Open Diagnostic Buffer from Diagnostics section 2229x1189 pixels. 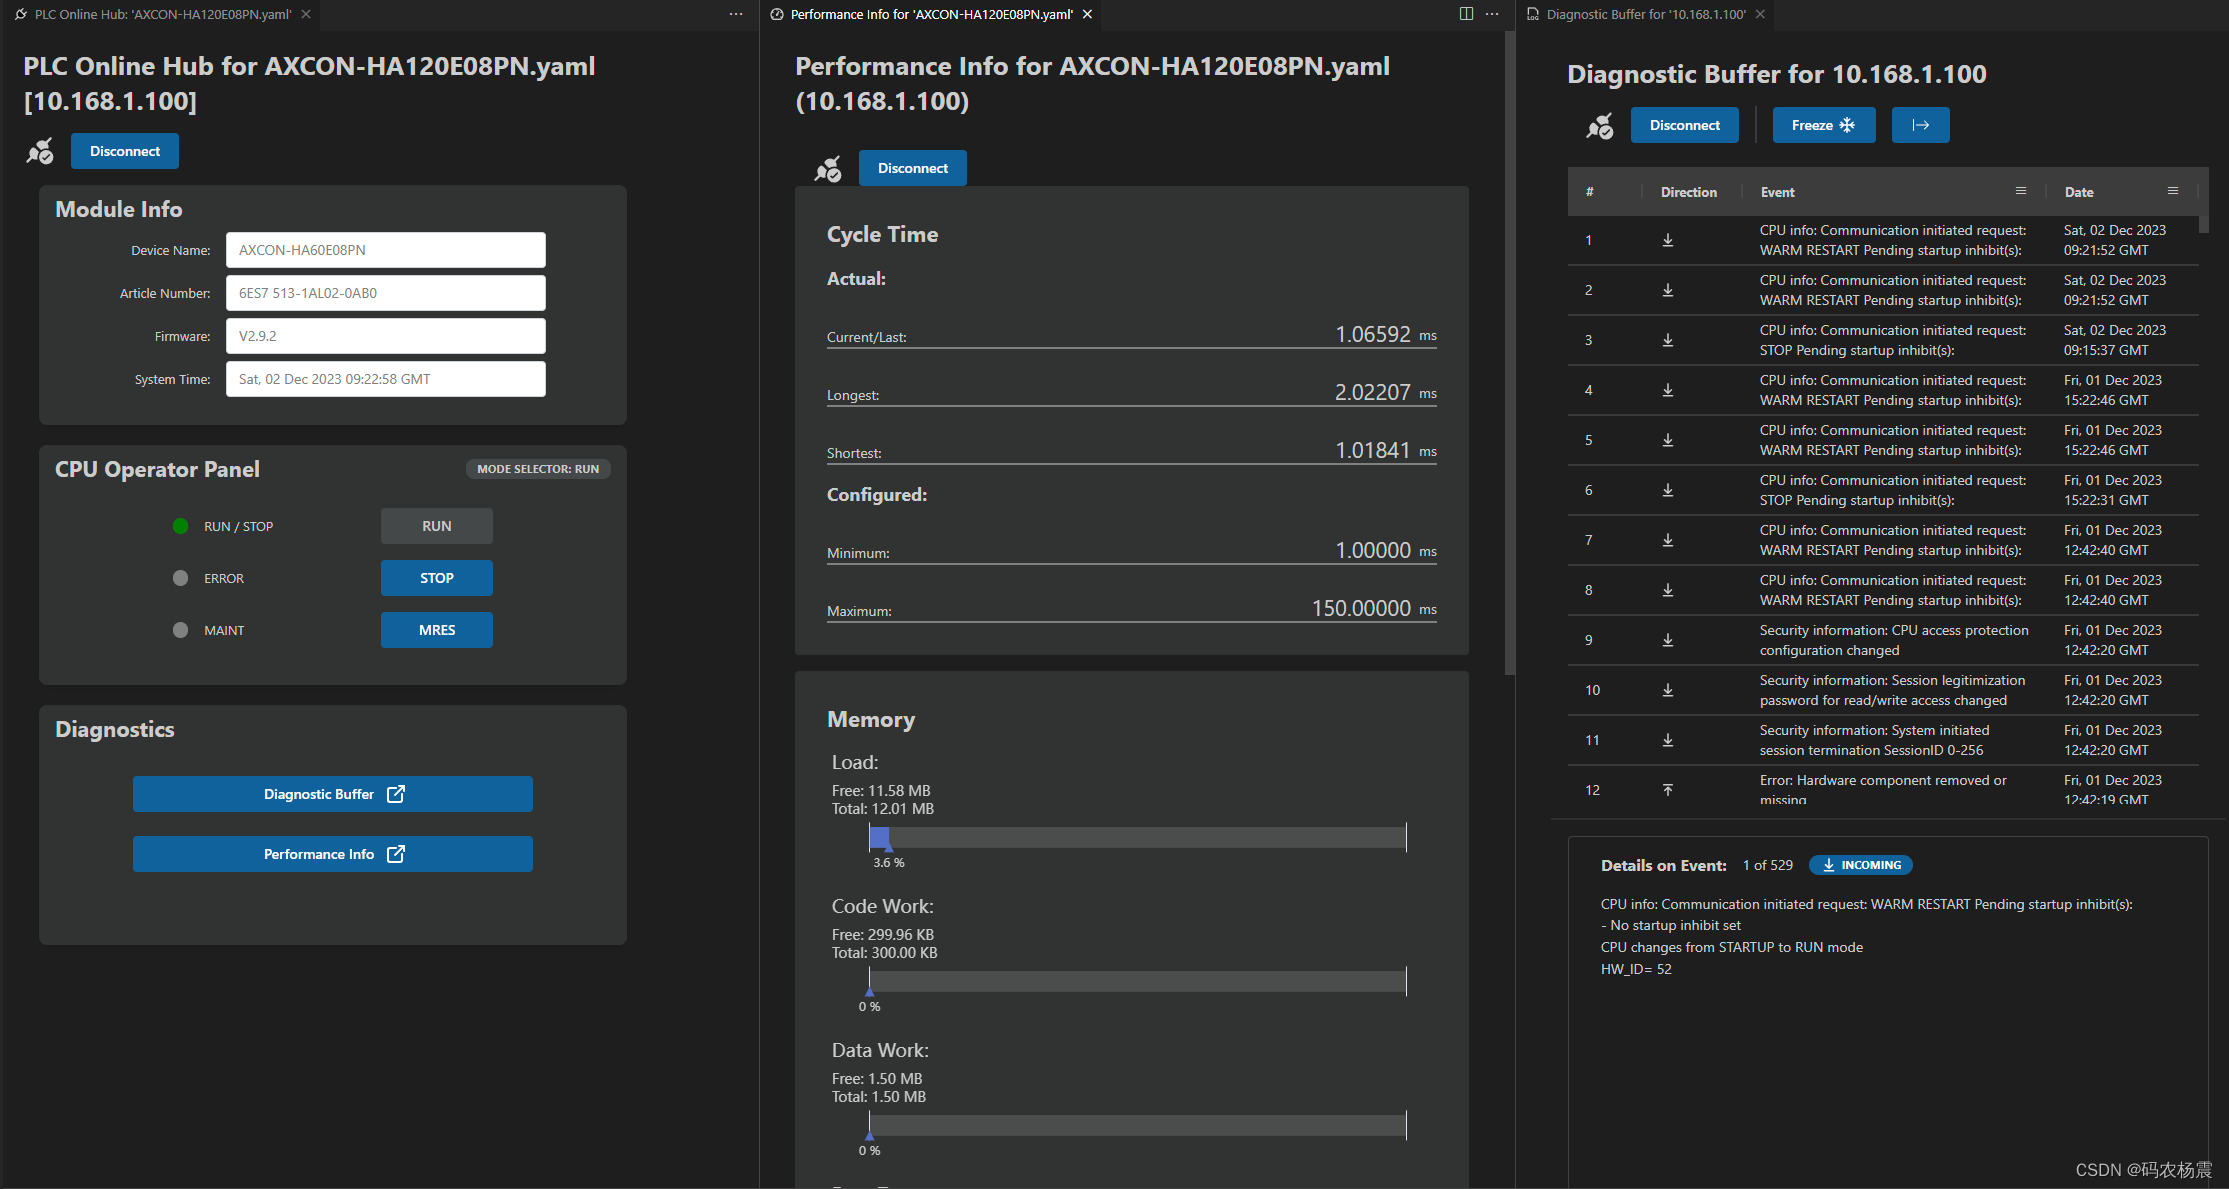[x=332, y=794]
